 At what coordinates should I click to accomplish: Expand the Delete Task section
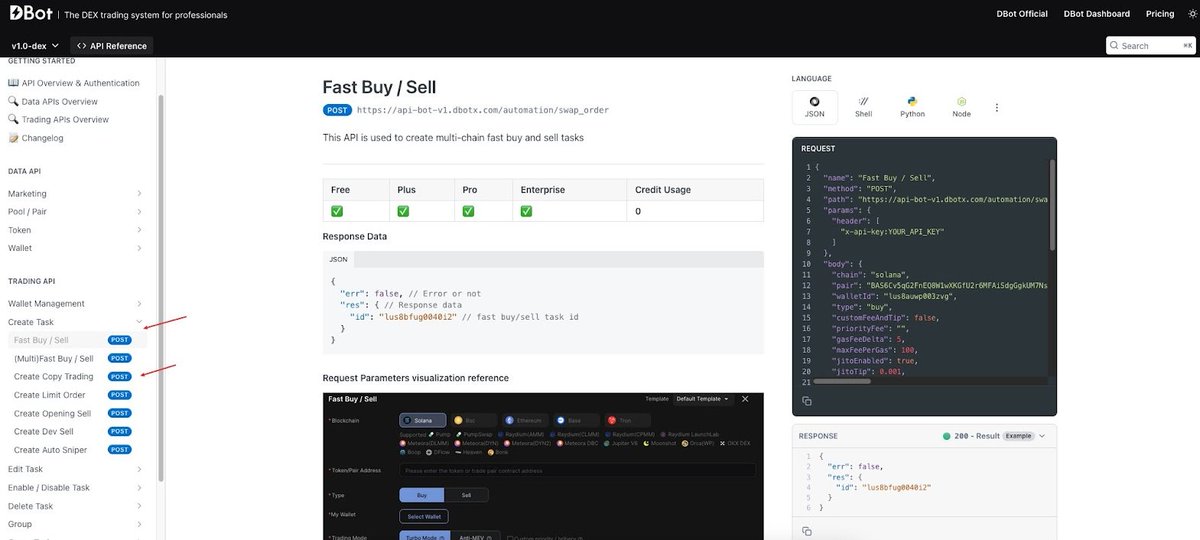[x=75, y=505]
